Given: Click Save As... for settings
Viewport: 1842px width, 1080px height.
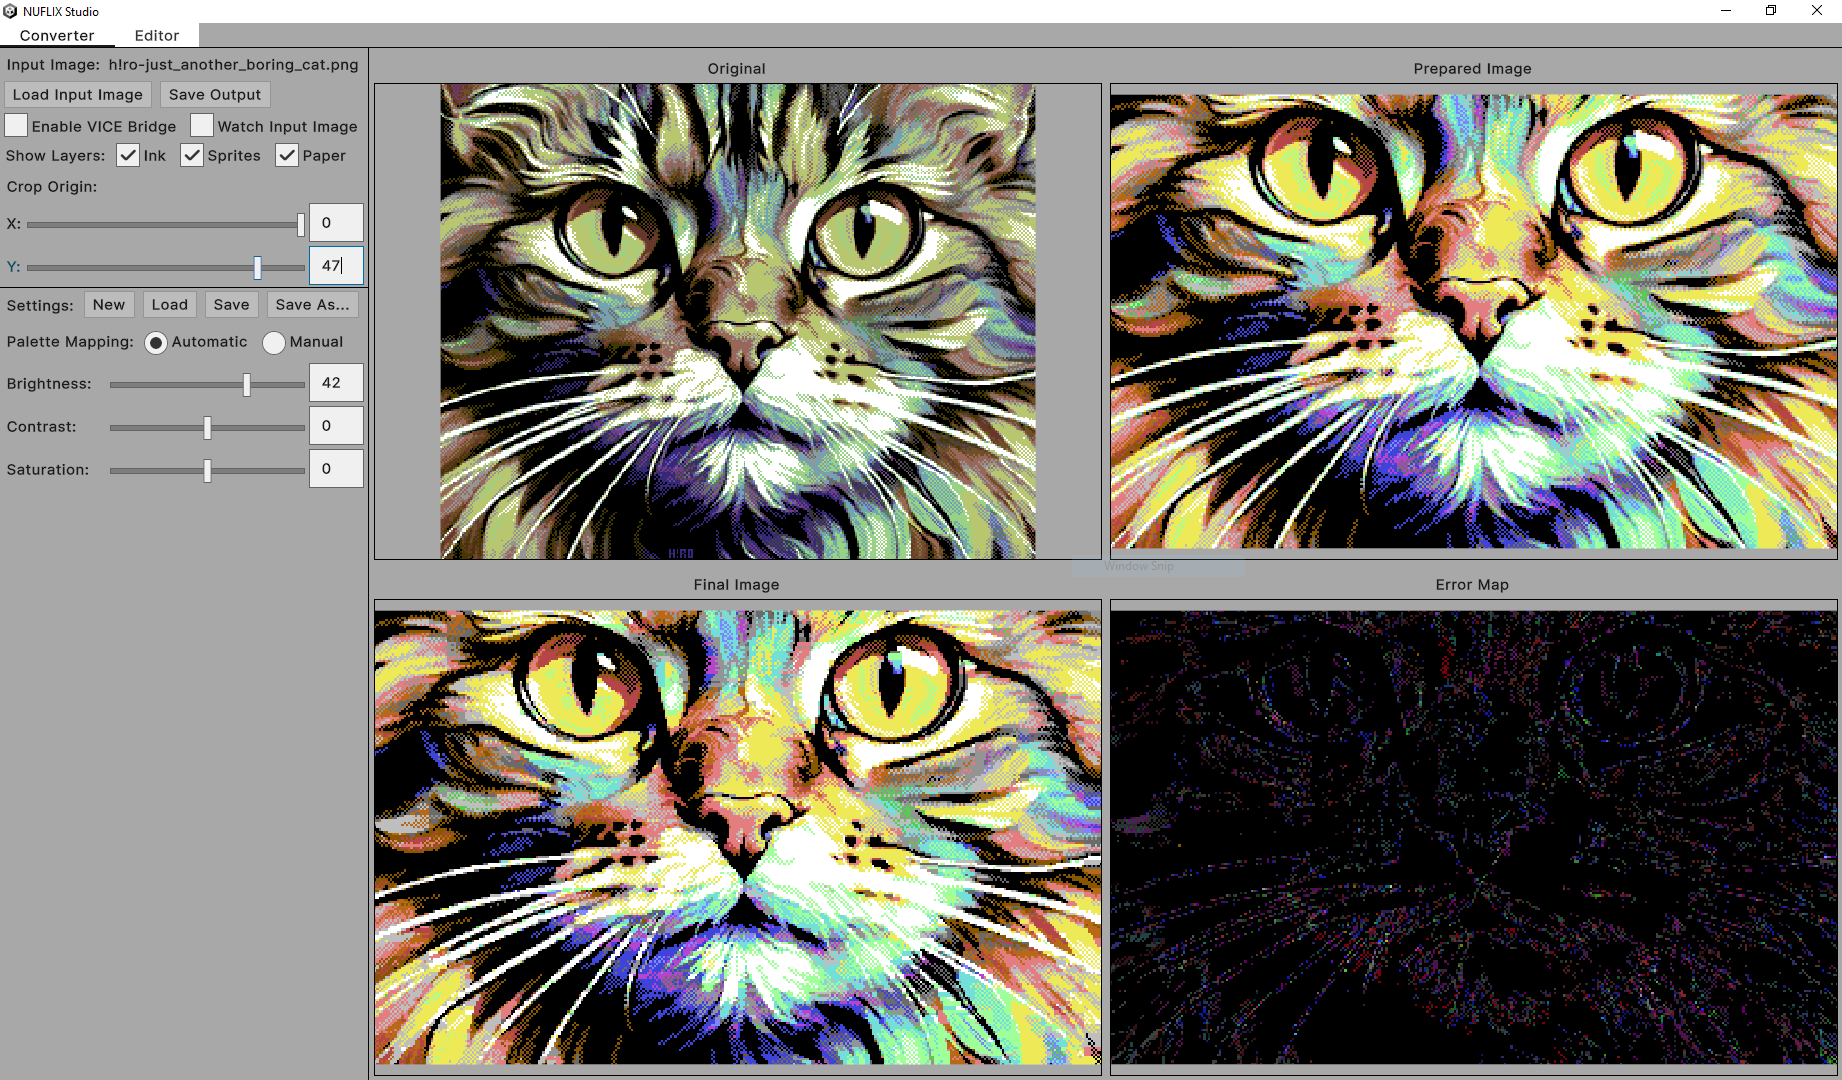Looking at the screenshot, I should [x=312, y=305].
